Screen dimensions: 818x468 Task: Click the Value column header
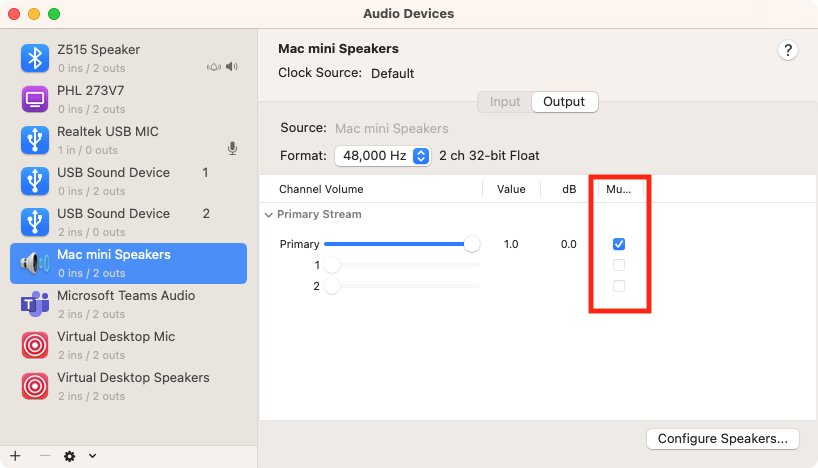coord(511,189)
